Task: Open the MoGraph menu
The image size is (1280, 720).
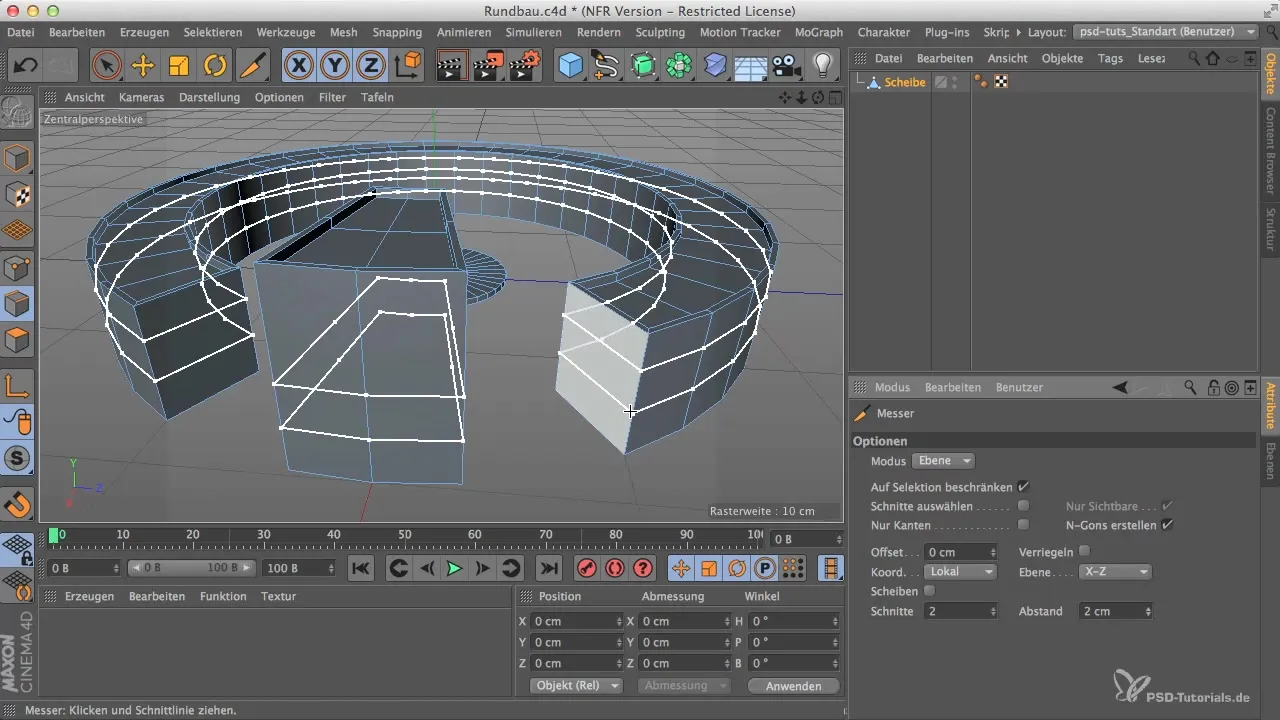Action: pos(818,32)
